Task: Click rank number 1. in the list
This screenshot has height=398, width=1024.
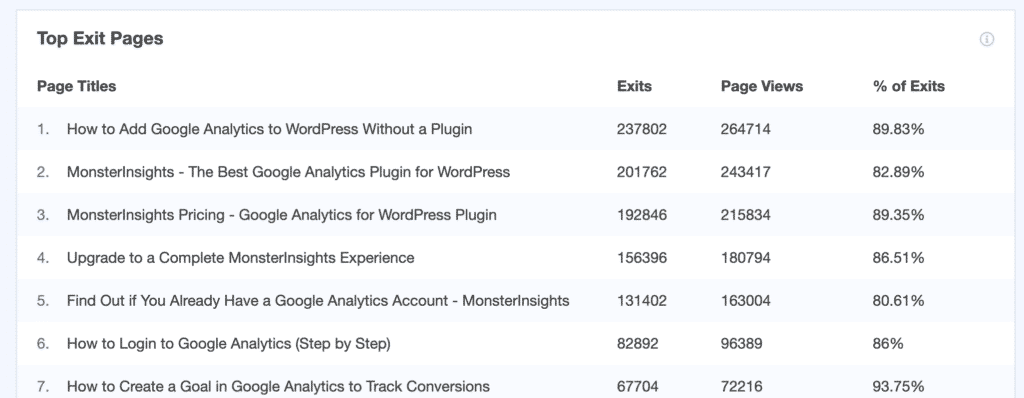Action: point(43,129)
